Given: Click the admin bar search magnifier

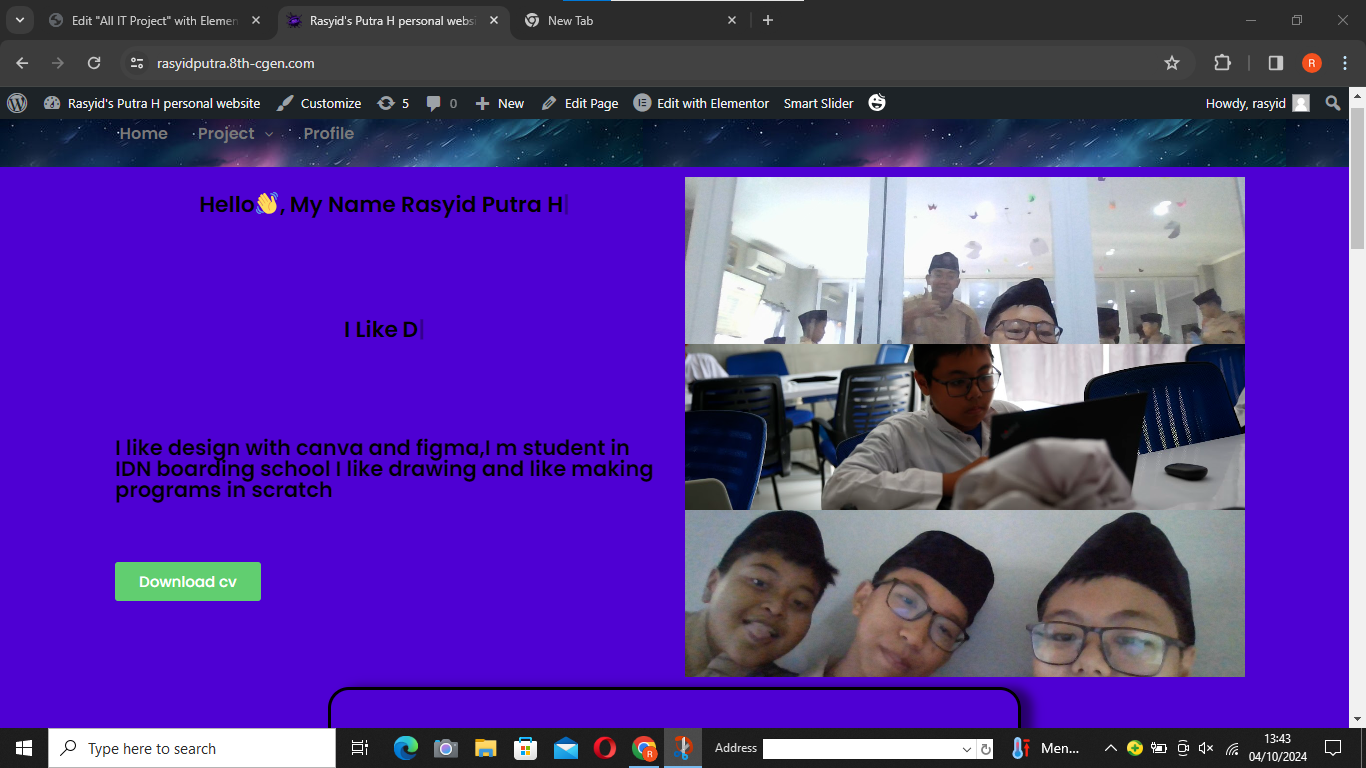Looking at the screenshot, I should [x=1332, y=103].
